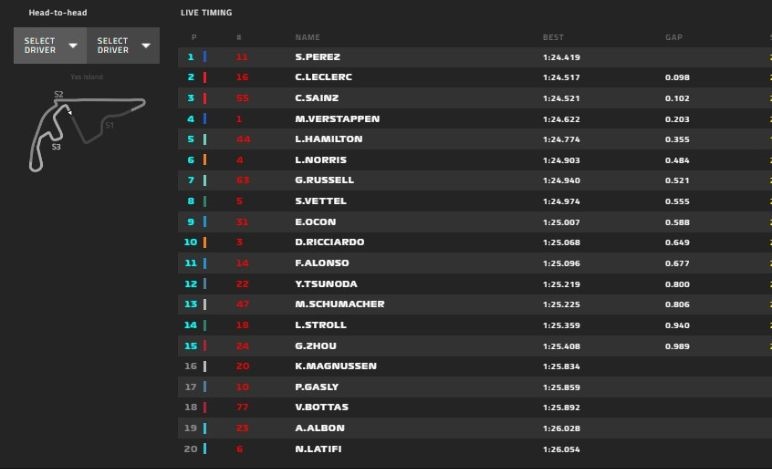Open the left Select Driver dropdown
Viewport: 772px width, 469px height.
click(x=49, y=45)
